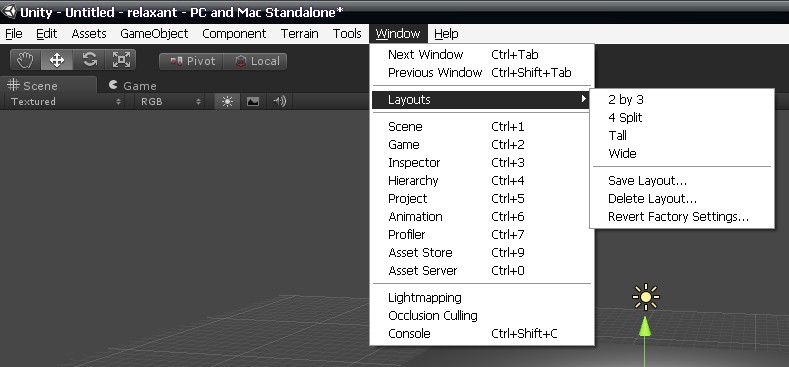Viewport: 789px width, 367px height.
Task: Open the Asset Store entry
Action: 482,252
